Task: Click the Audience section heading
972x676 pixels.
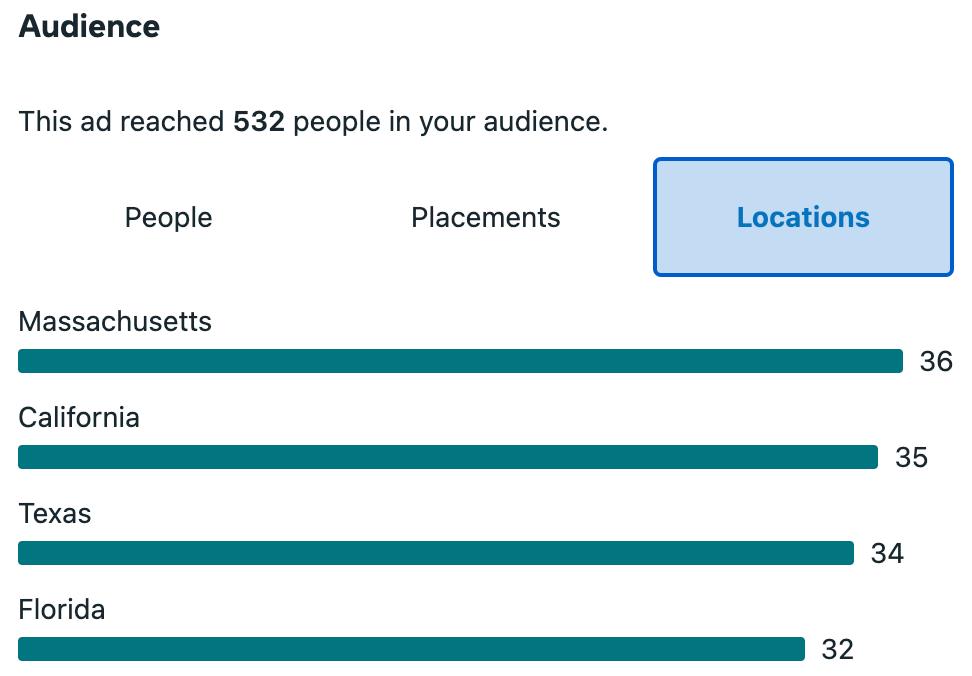Action: (x=89, y=27)
